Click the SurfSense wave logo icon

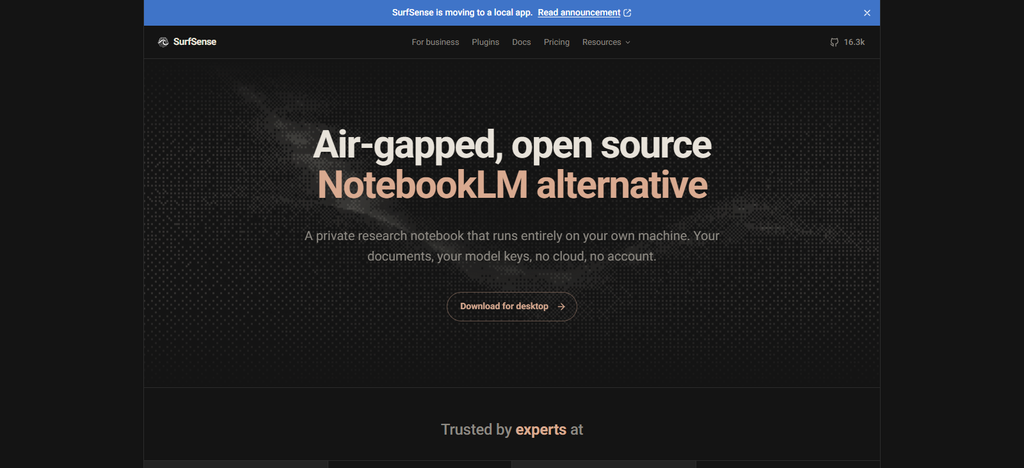click(x=163, y=42)
